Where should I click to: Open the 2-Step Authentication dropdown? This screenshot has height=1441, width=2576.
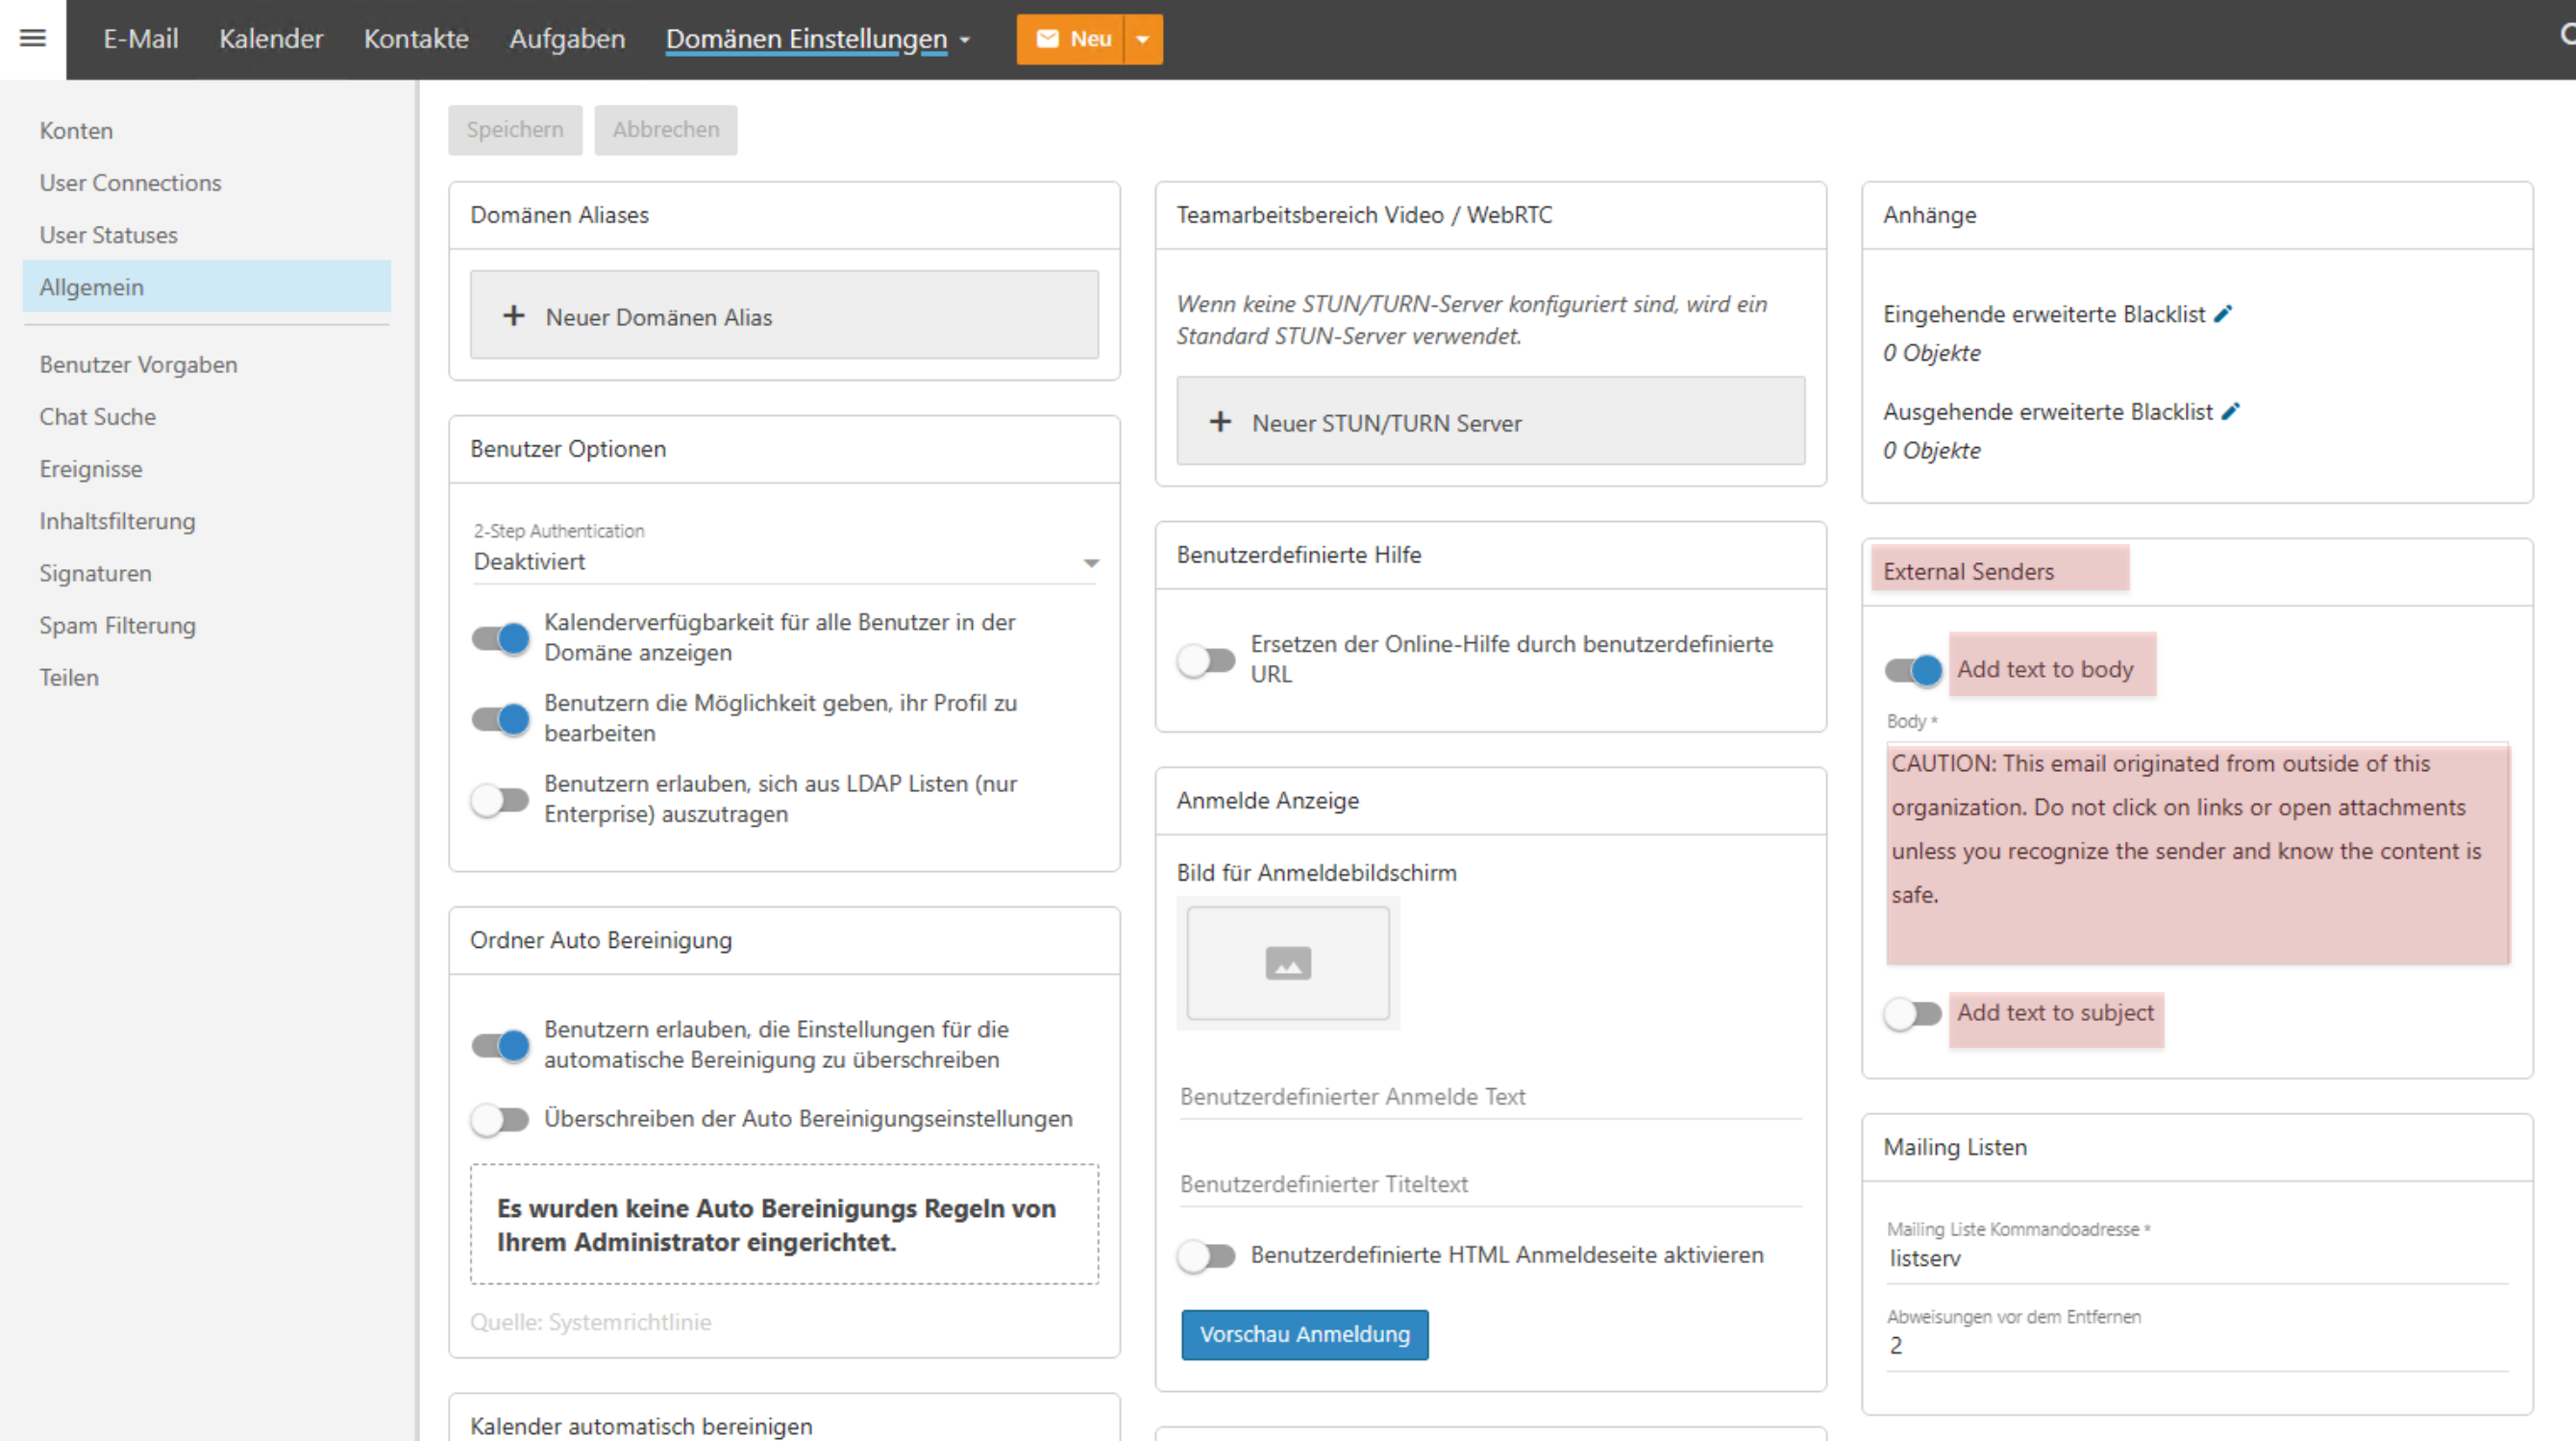click(785, 562)
